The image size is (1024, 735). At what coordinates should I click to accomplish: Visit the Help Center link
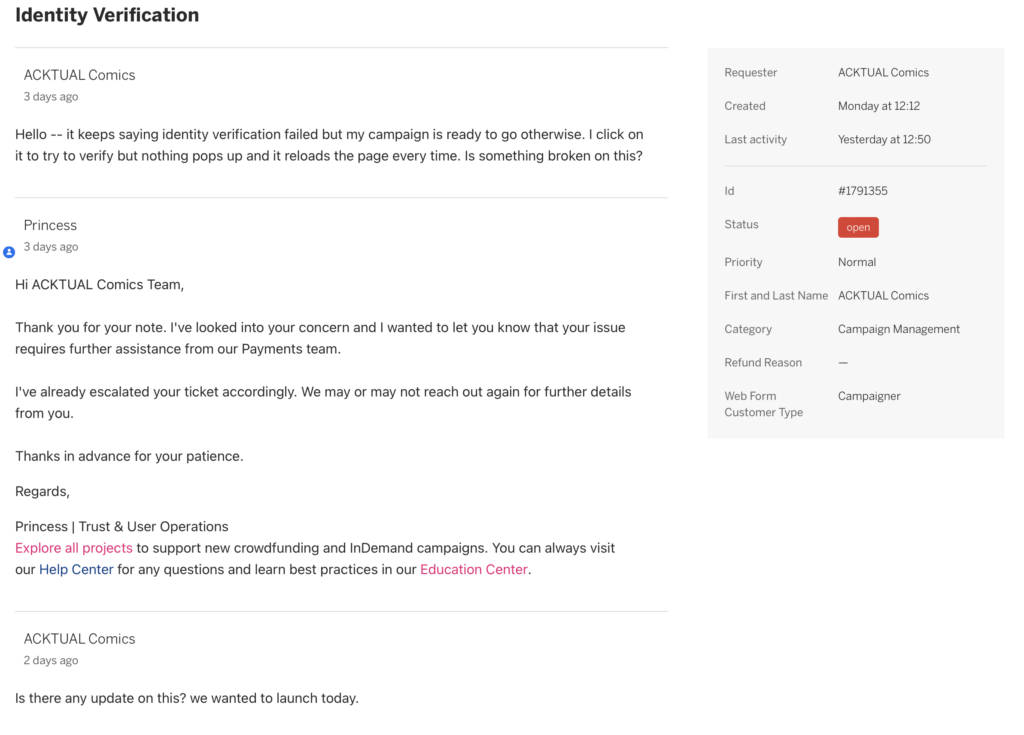click(x=76, y=570)
